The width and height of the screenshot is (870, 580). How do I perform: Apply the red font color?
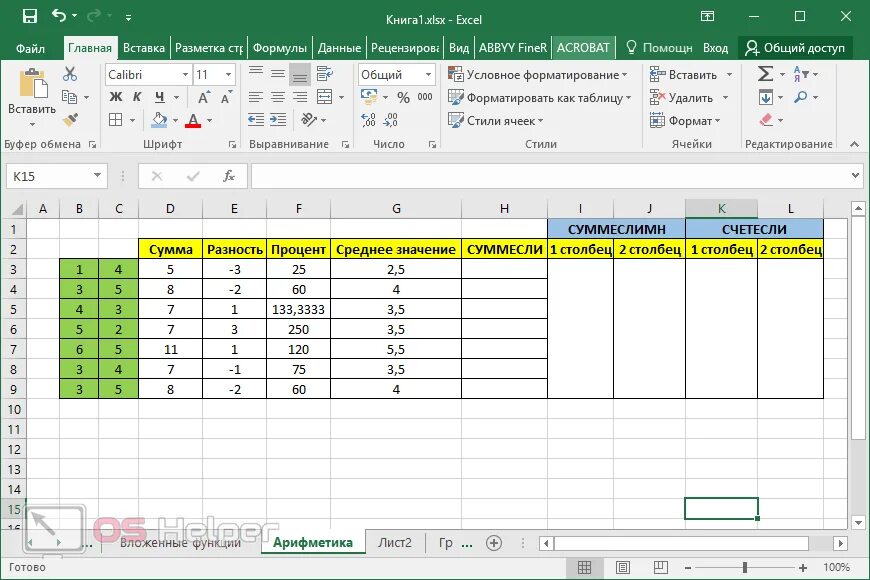[193, 120]
